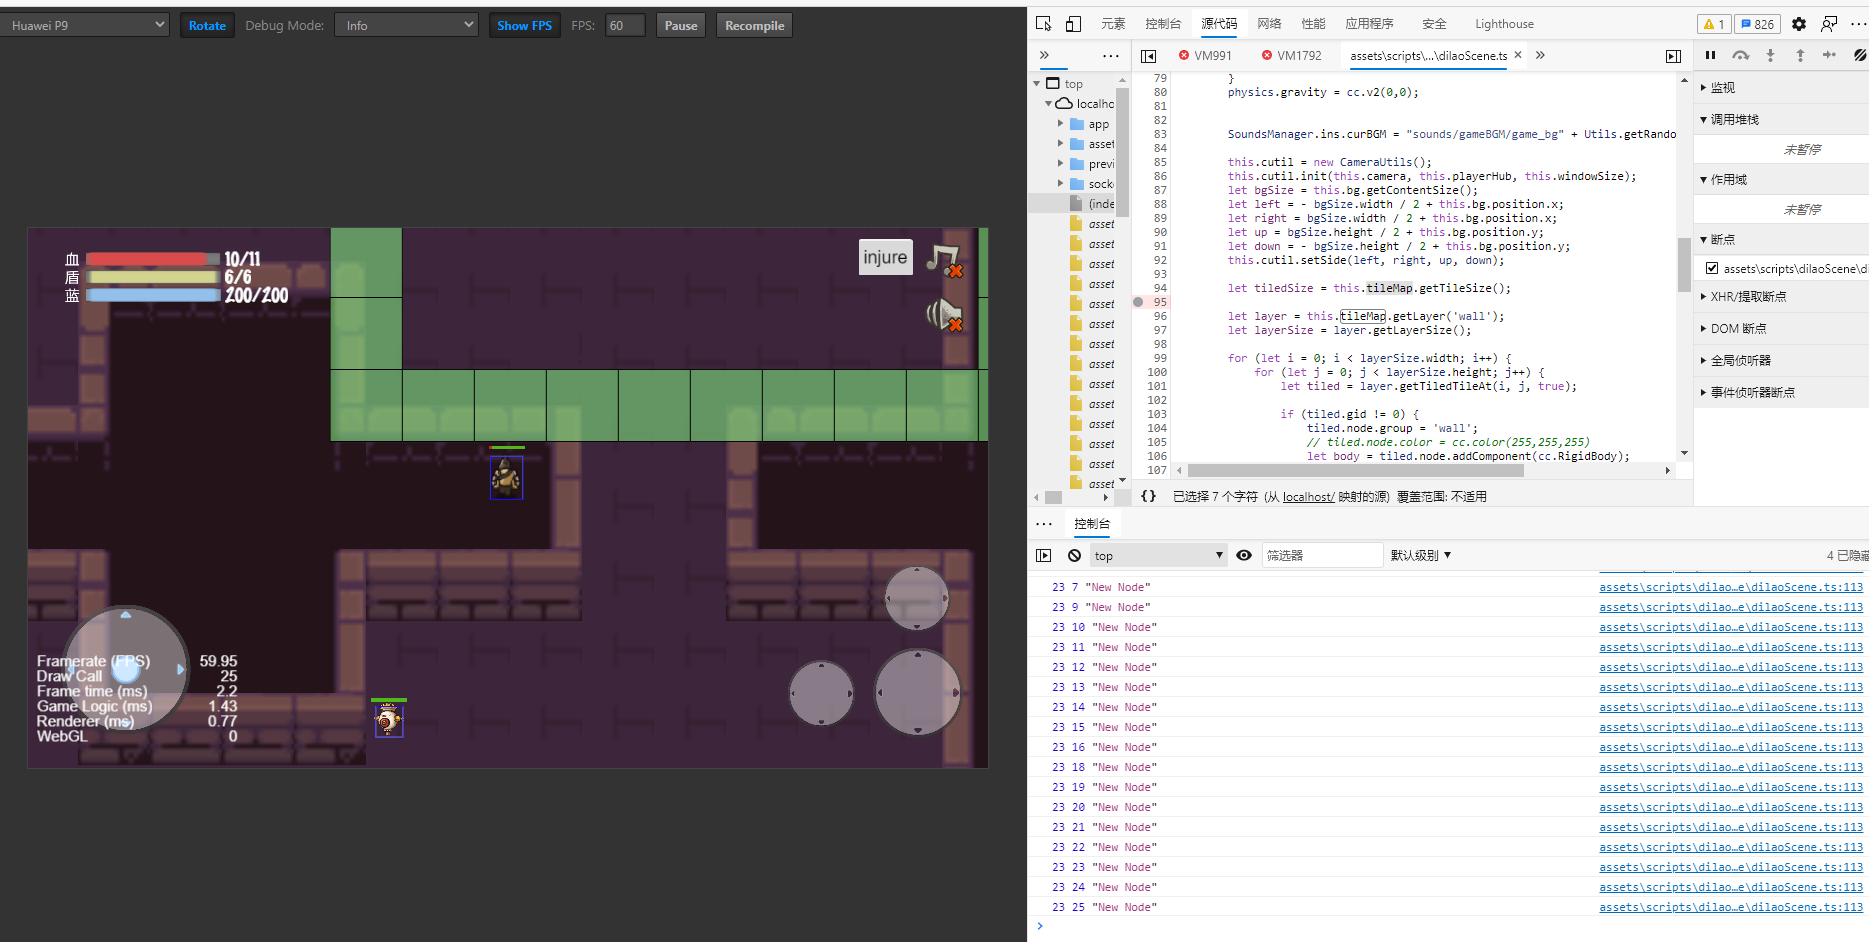Open the drawer's three-dot menu

pyautogui.click(x=1044, y=524)
